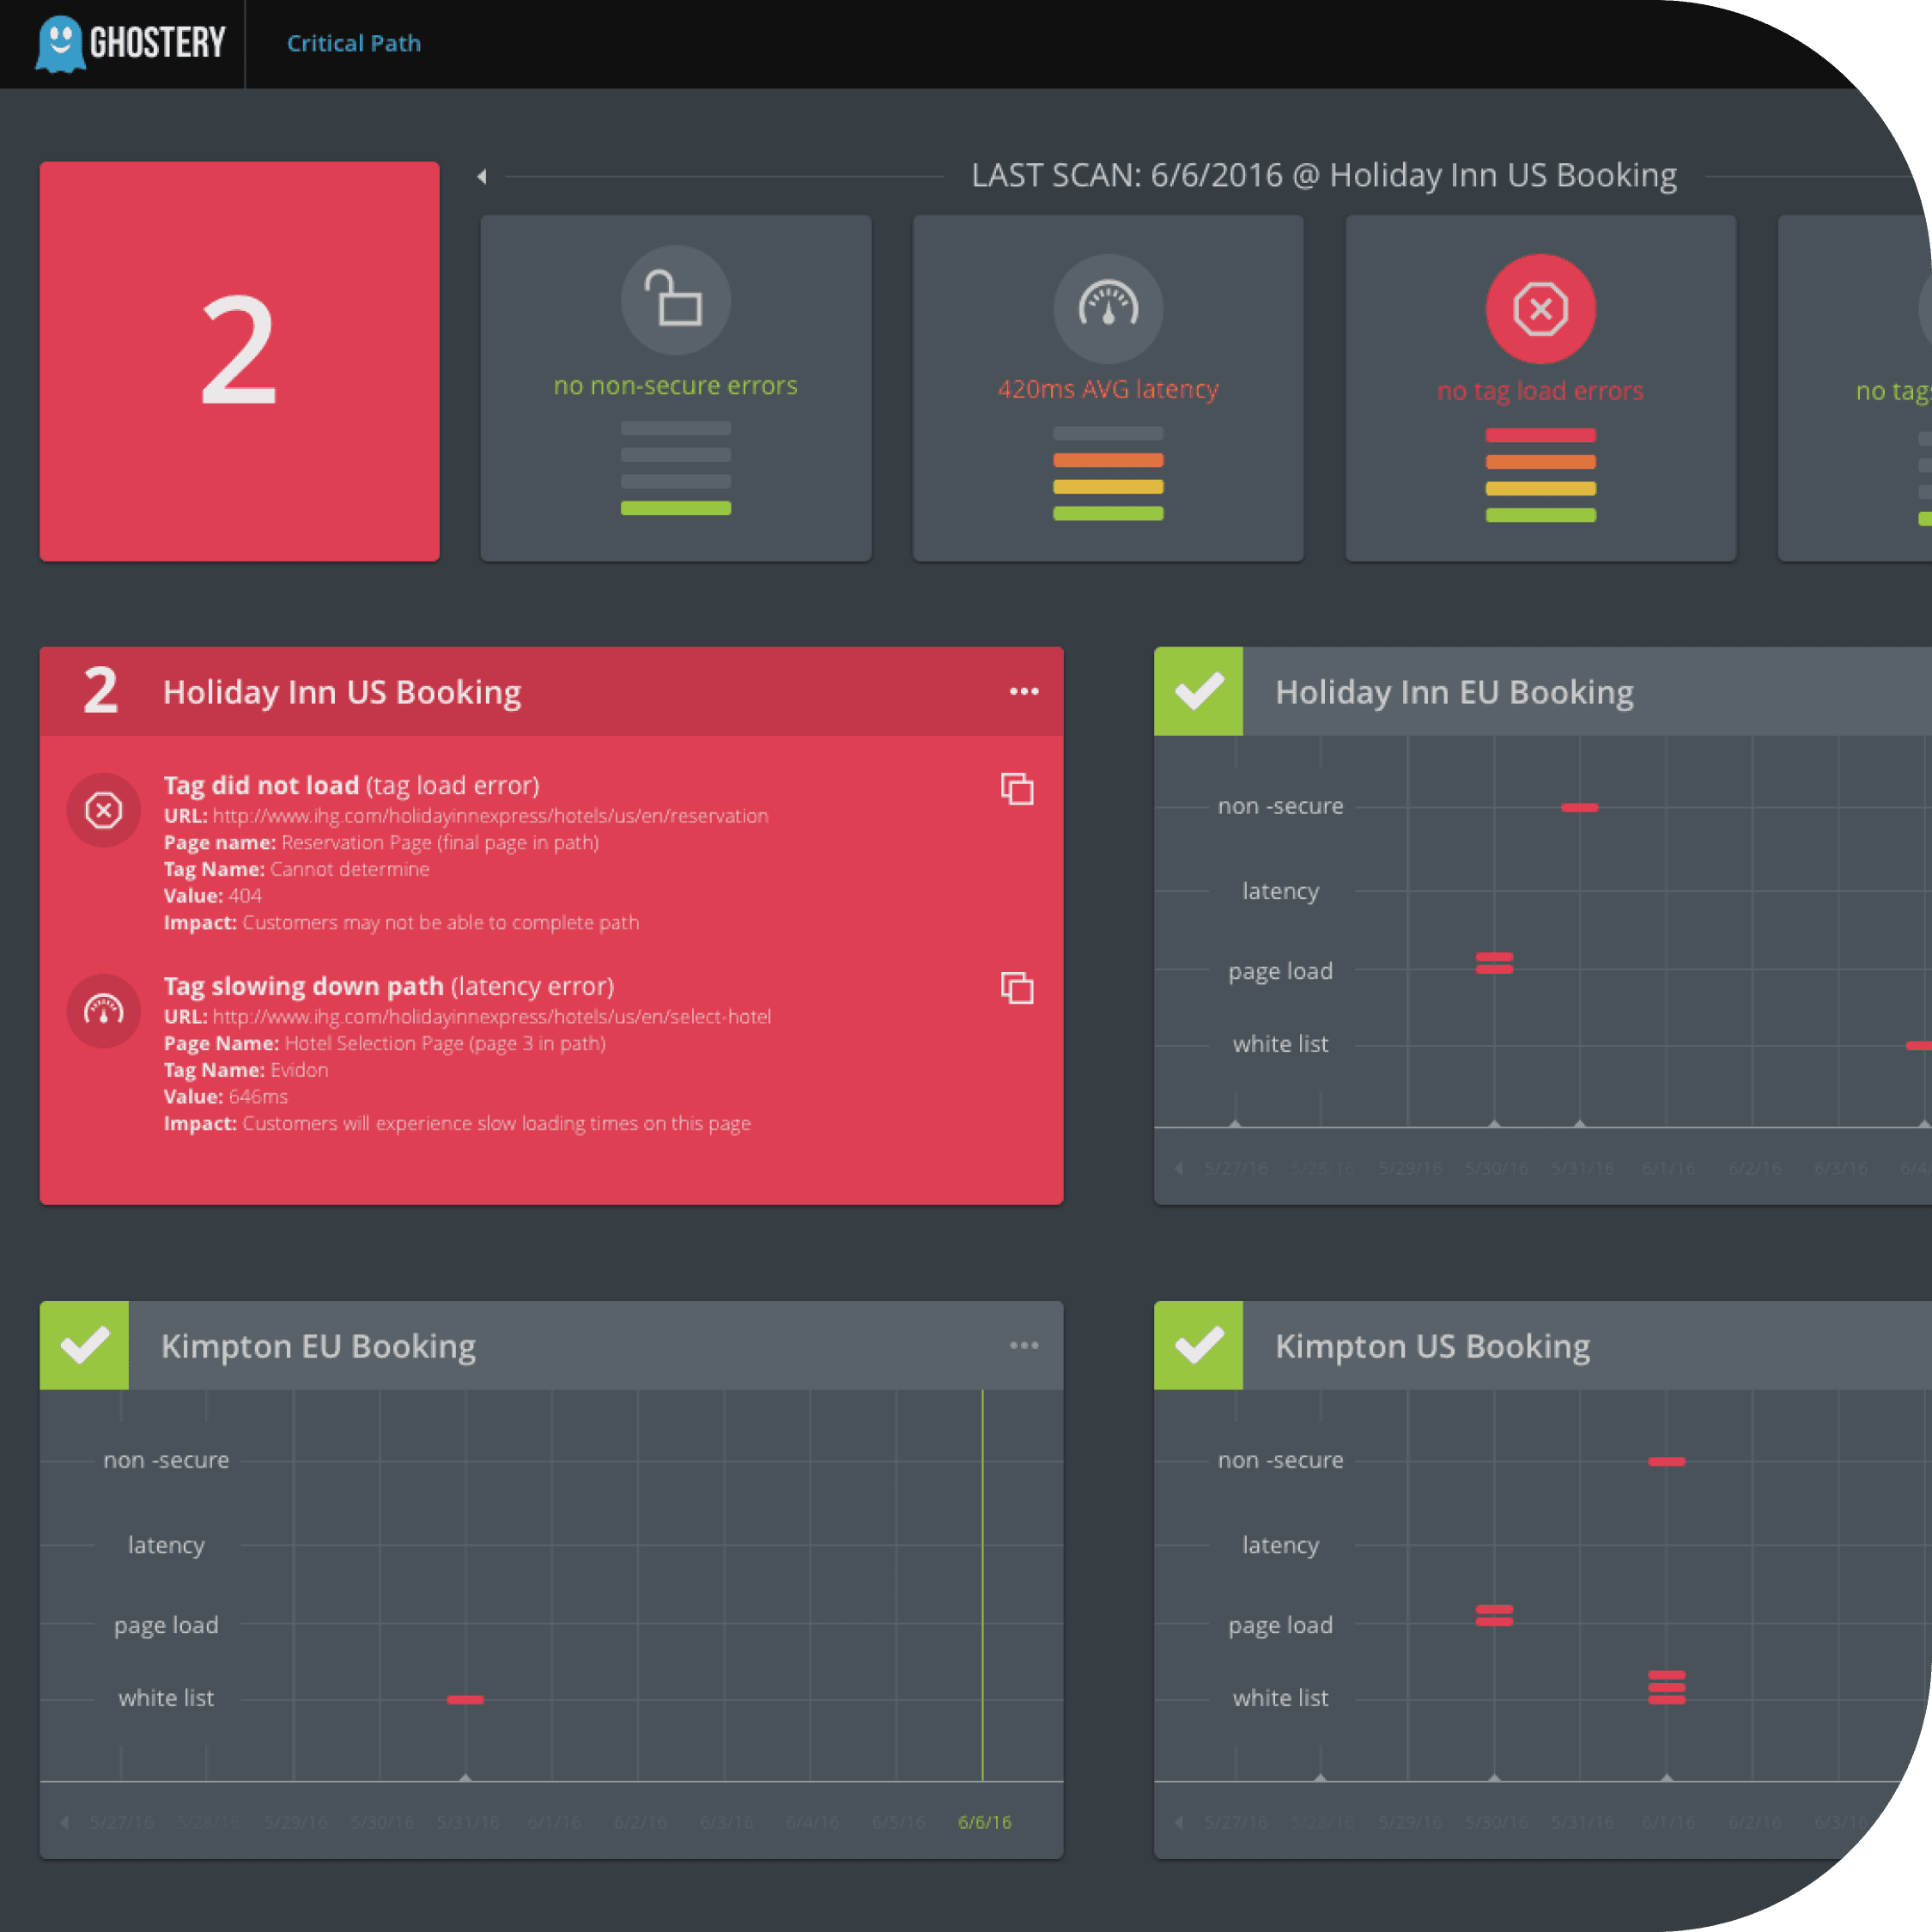Click the yellow severity bar in latency card
The height and width of the screenshot is (1932, 1932).
[1108, 487]
